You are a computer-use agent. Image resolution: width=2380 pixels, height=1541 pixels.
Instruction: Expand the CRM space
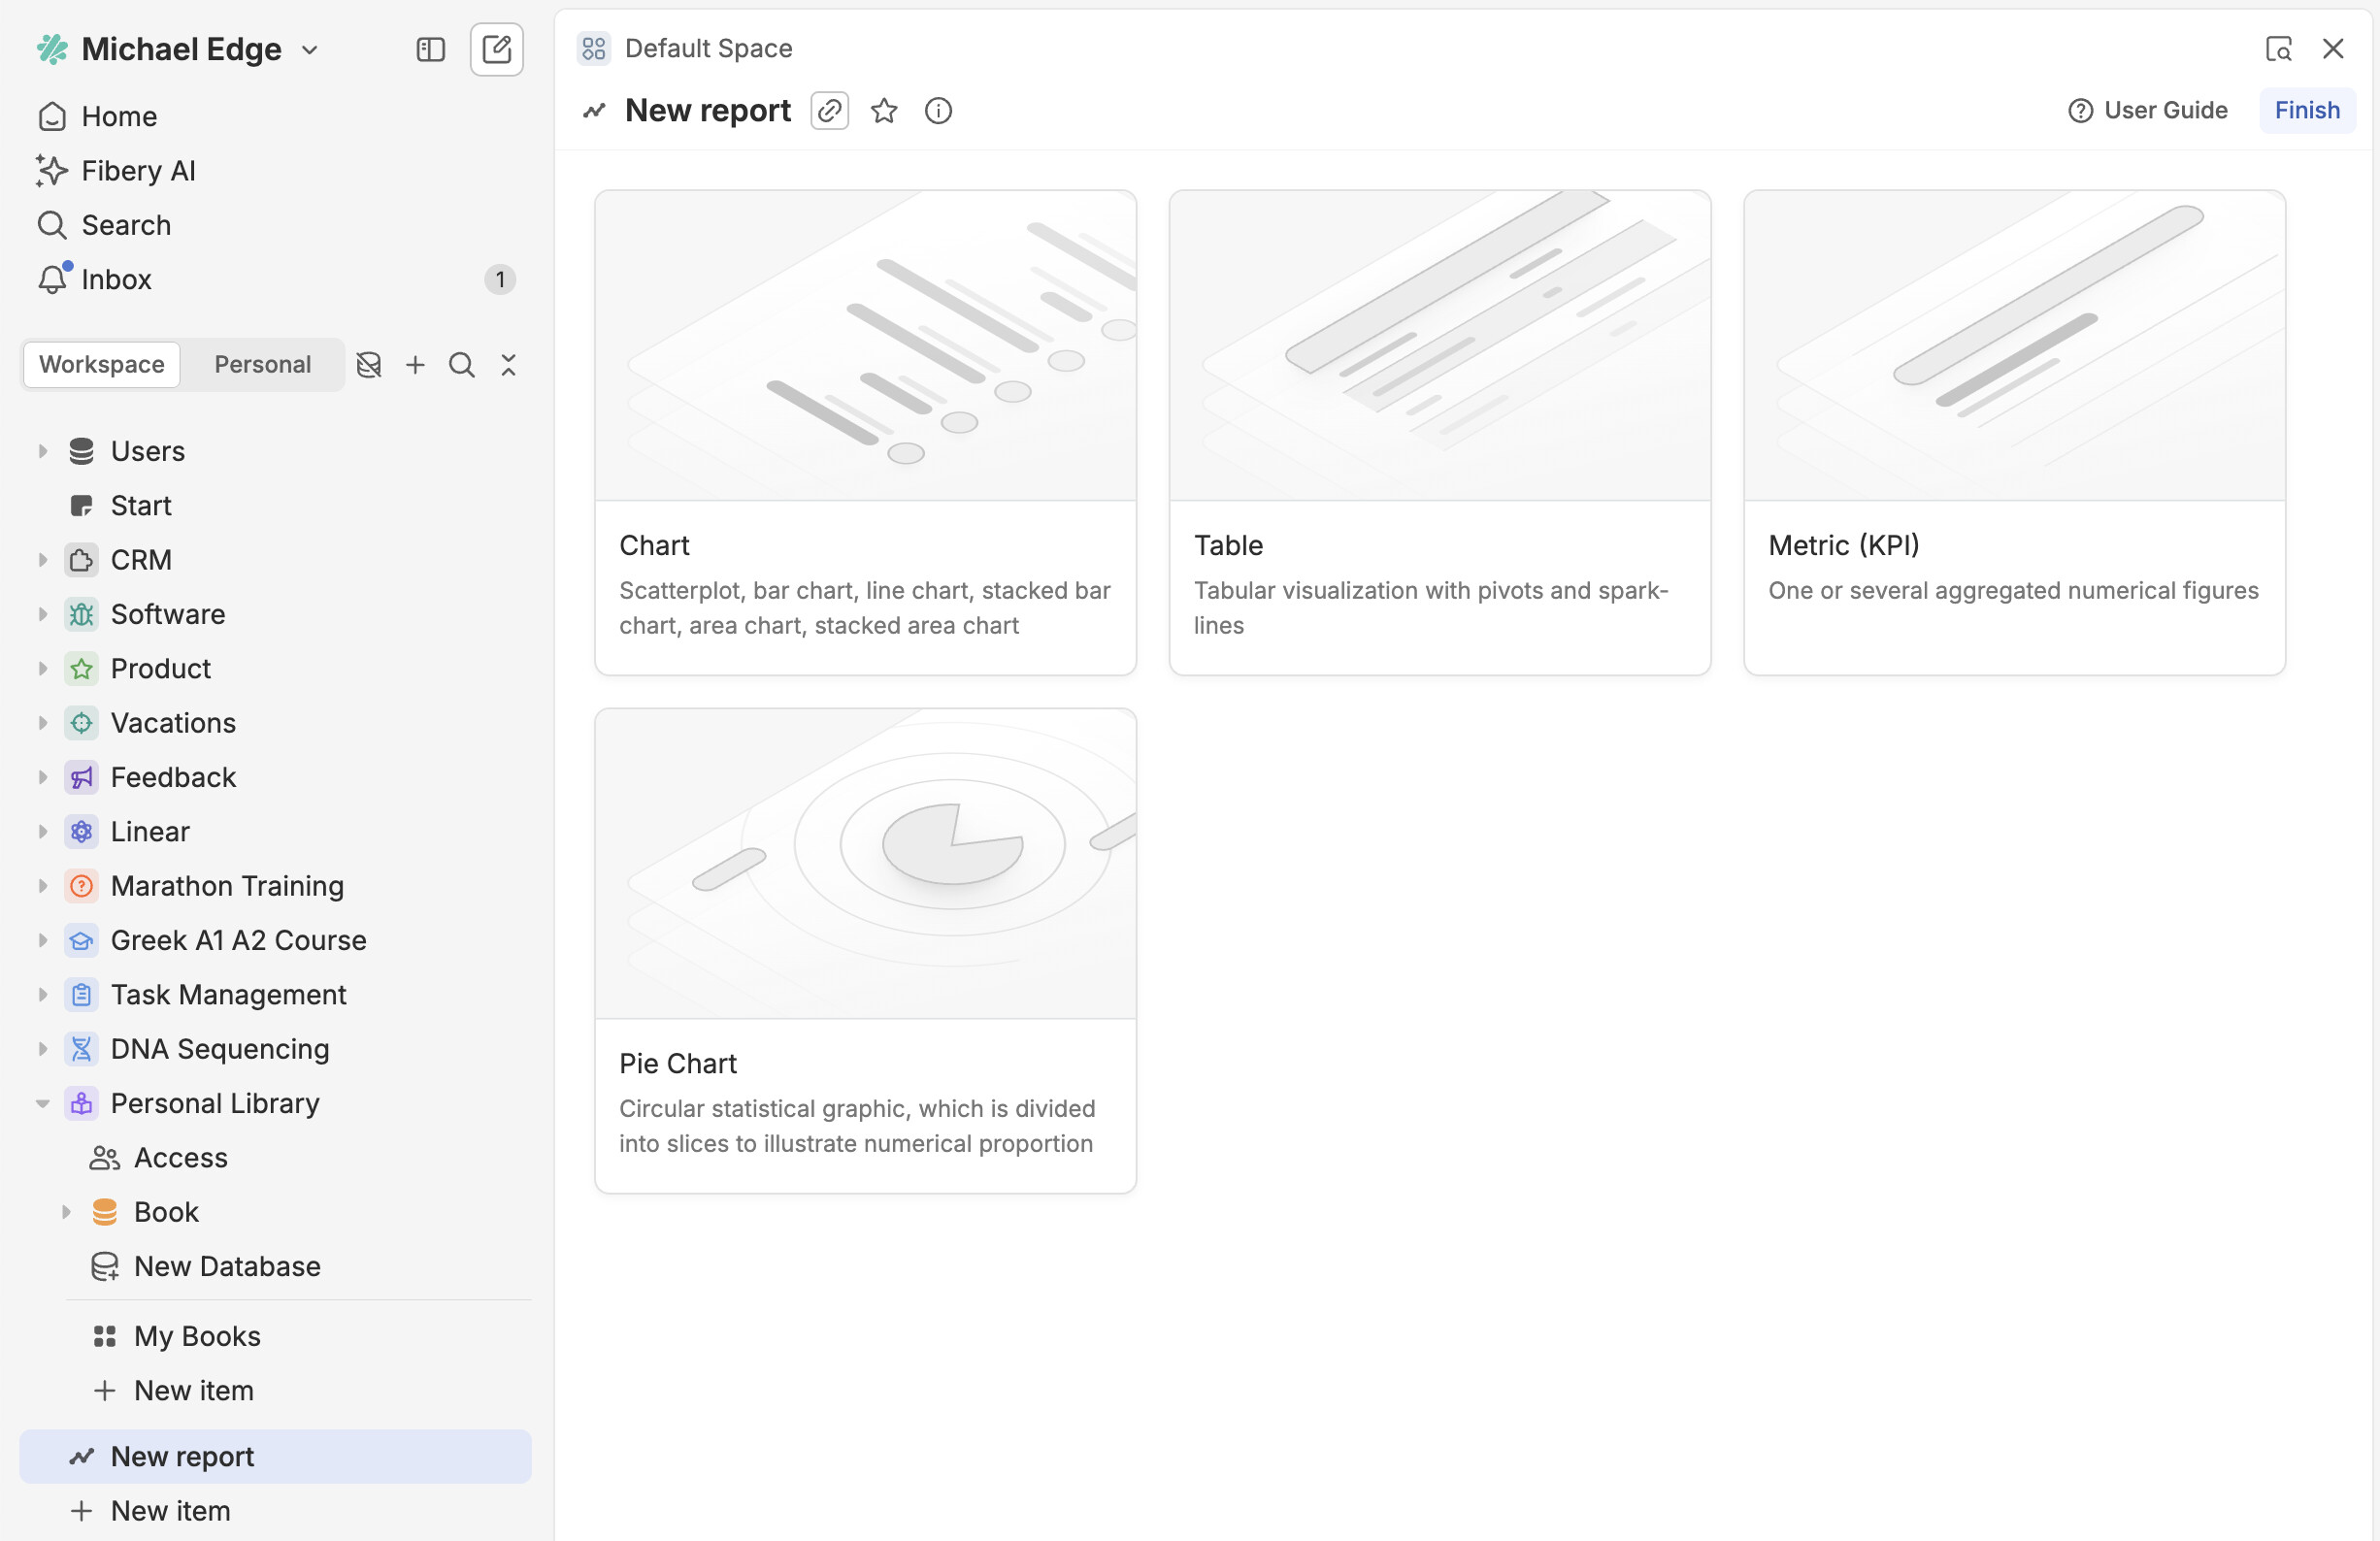click(x=42, y=560)
